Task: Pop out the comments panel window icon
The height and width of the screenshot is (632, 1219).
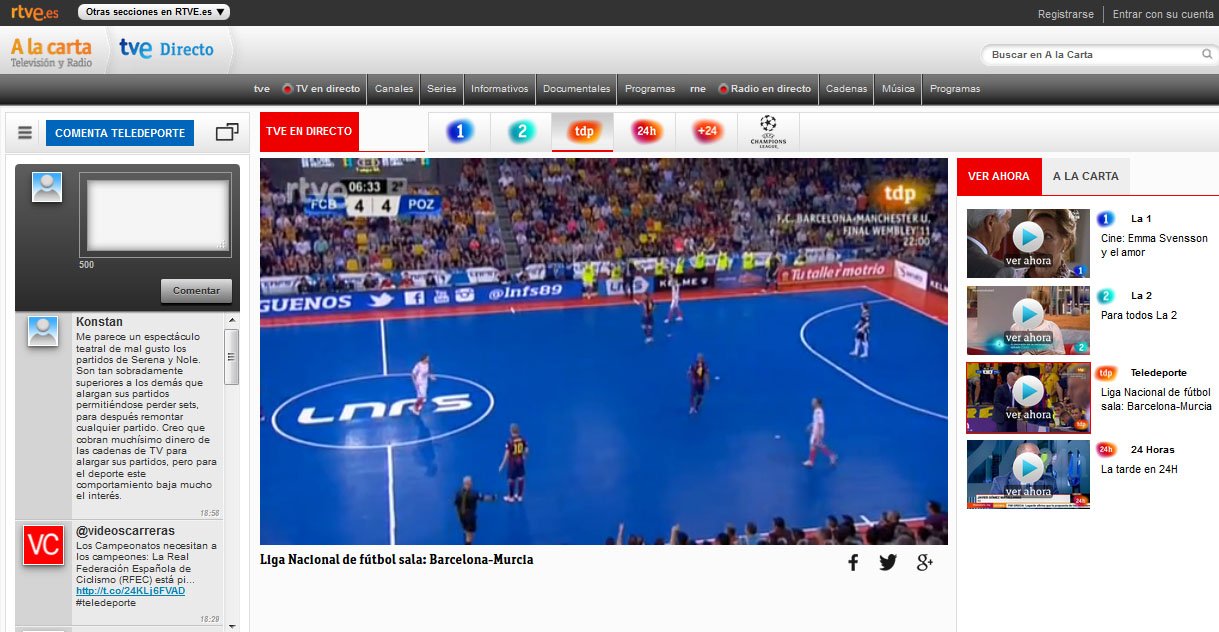Action: (227, 132)
